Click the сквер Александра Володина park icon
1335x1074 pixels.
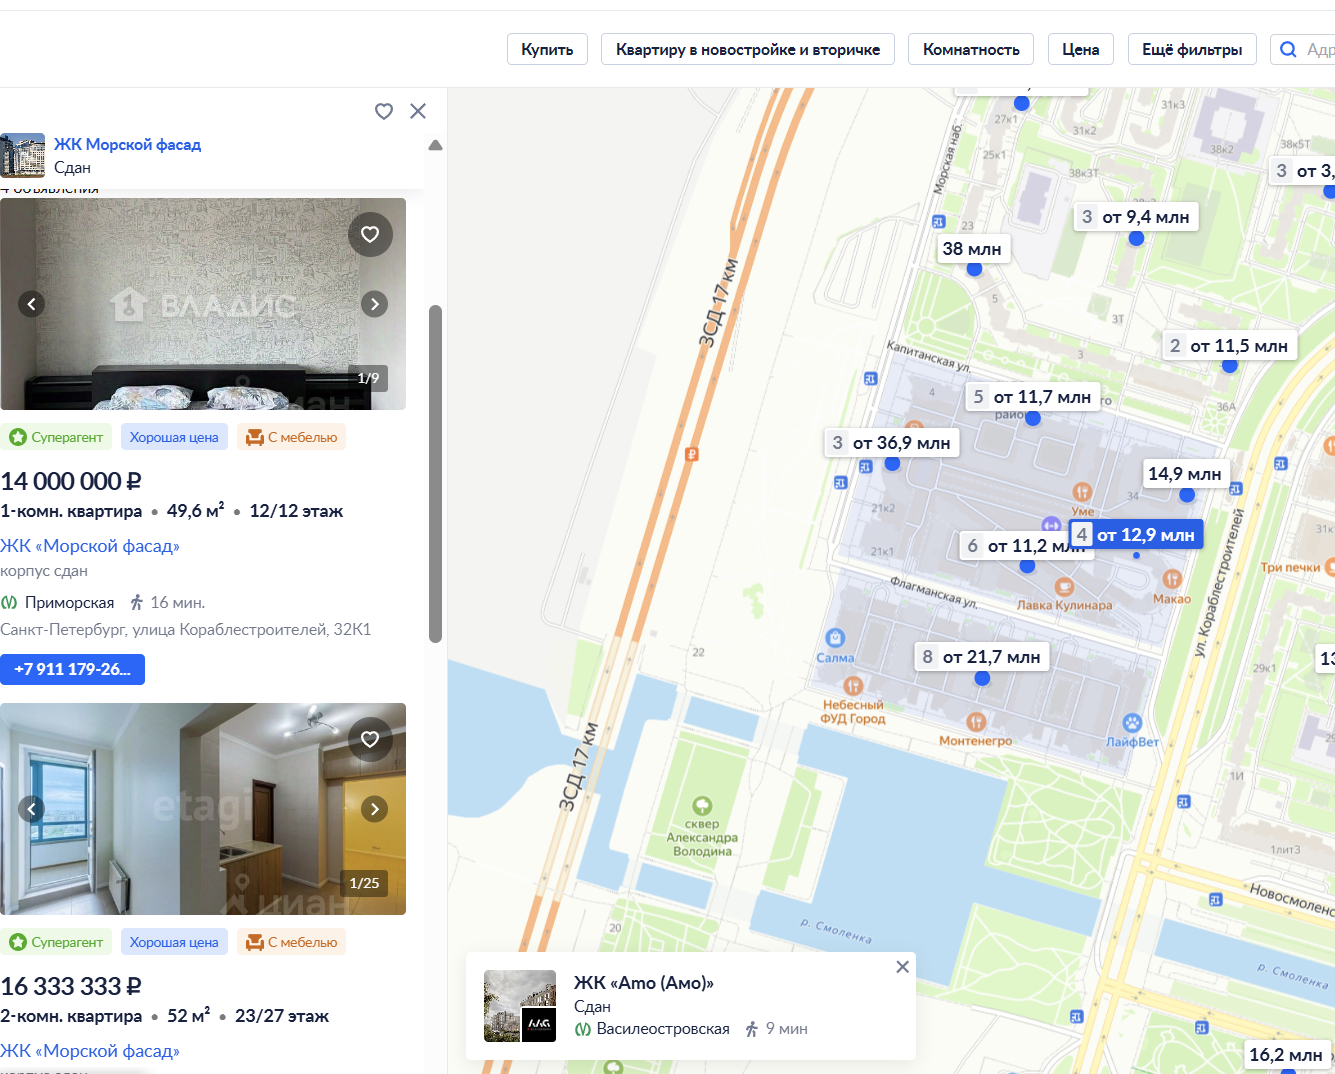tap(703, 806)
